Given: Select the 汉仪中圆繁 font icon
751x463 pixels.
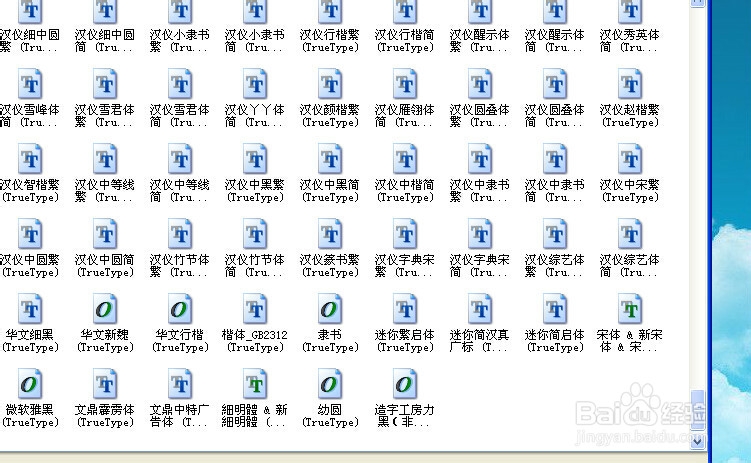Looking at the screenshot, I should (x=30, y=234).
